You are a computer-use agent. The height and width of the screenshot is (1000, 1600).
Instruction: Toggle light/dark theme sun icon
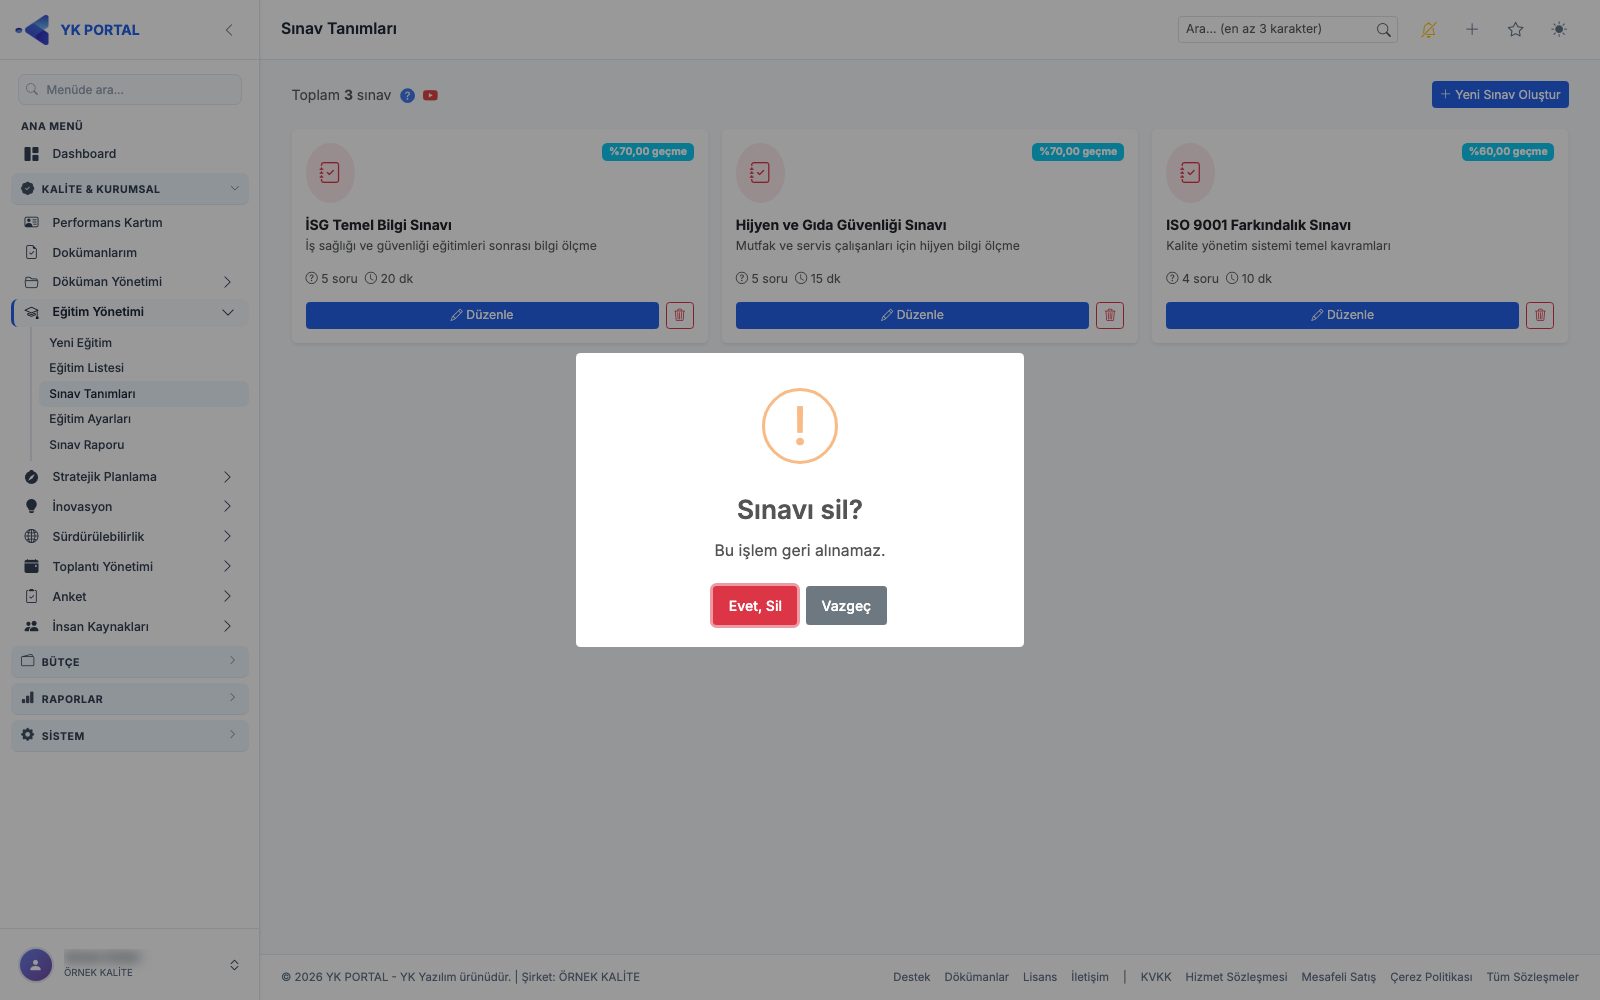(1559, 29)
